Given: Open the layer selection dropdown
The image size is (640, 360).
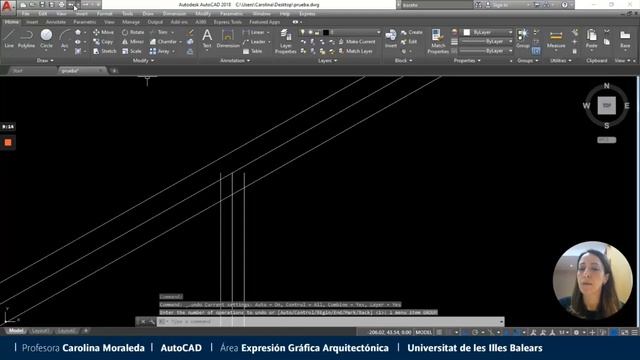Looking at the screenshot, I should coord(339,32).
